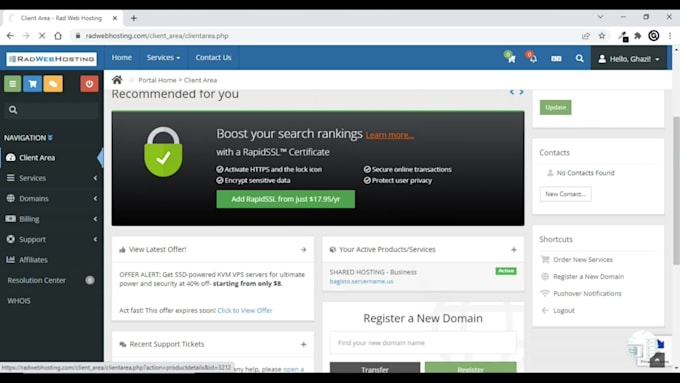Click the browser address bar URL
The image size is (680, 383).
point(157,36)
